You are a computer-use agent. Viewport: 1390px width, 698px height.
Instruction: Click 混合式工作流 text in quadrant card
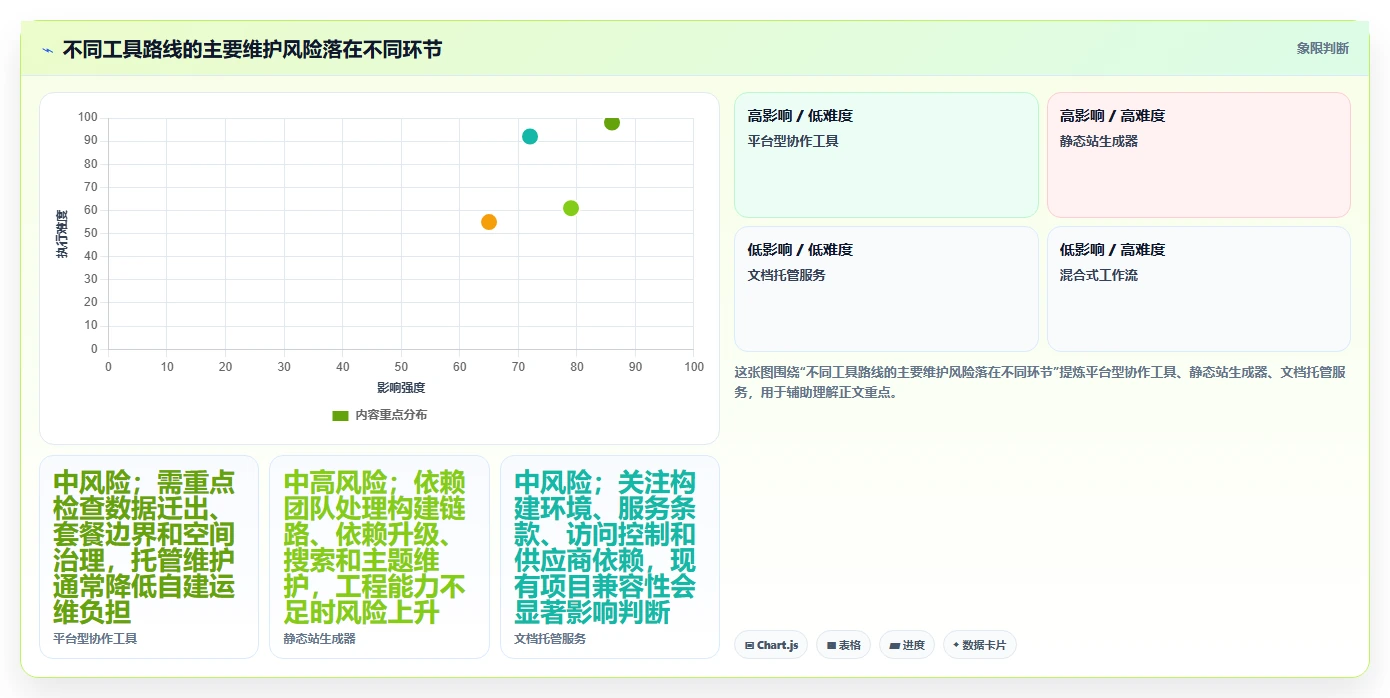pos(1099,275)
